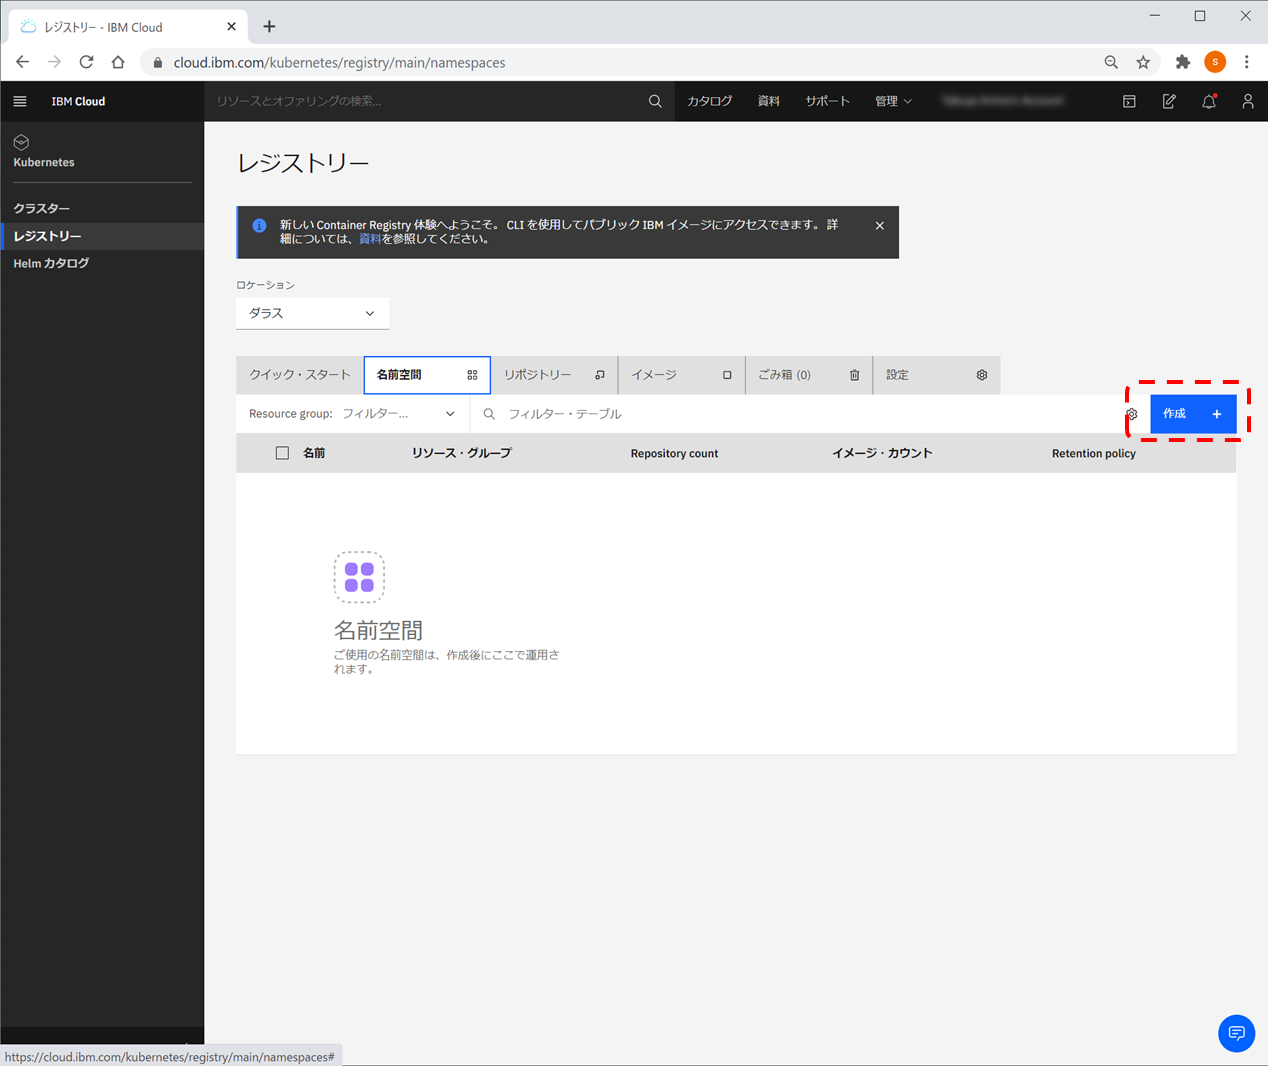Viewport: 1268px width, 1066px height.
Task: Toggle the select-all checkbox in the table header
Action: coord(282,453)
